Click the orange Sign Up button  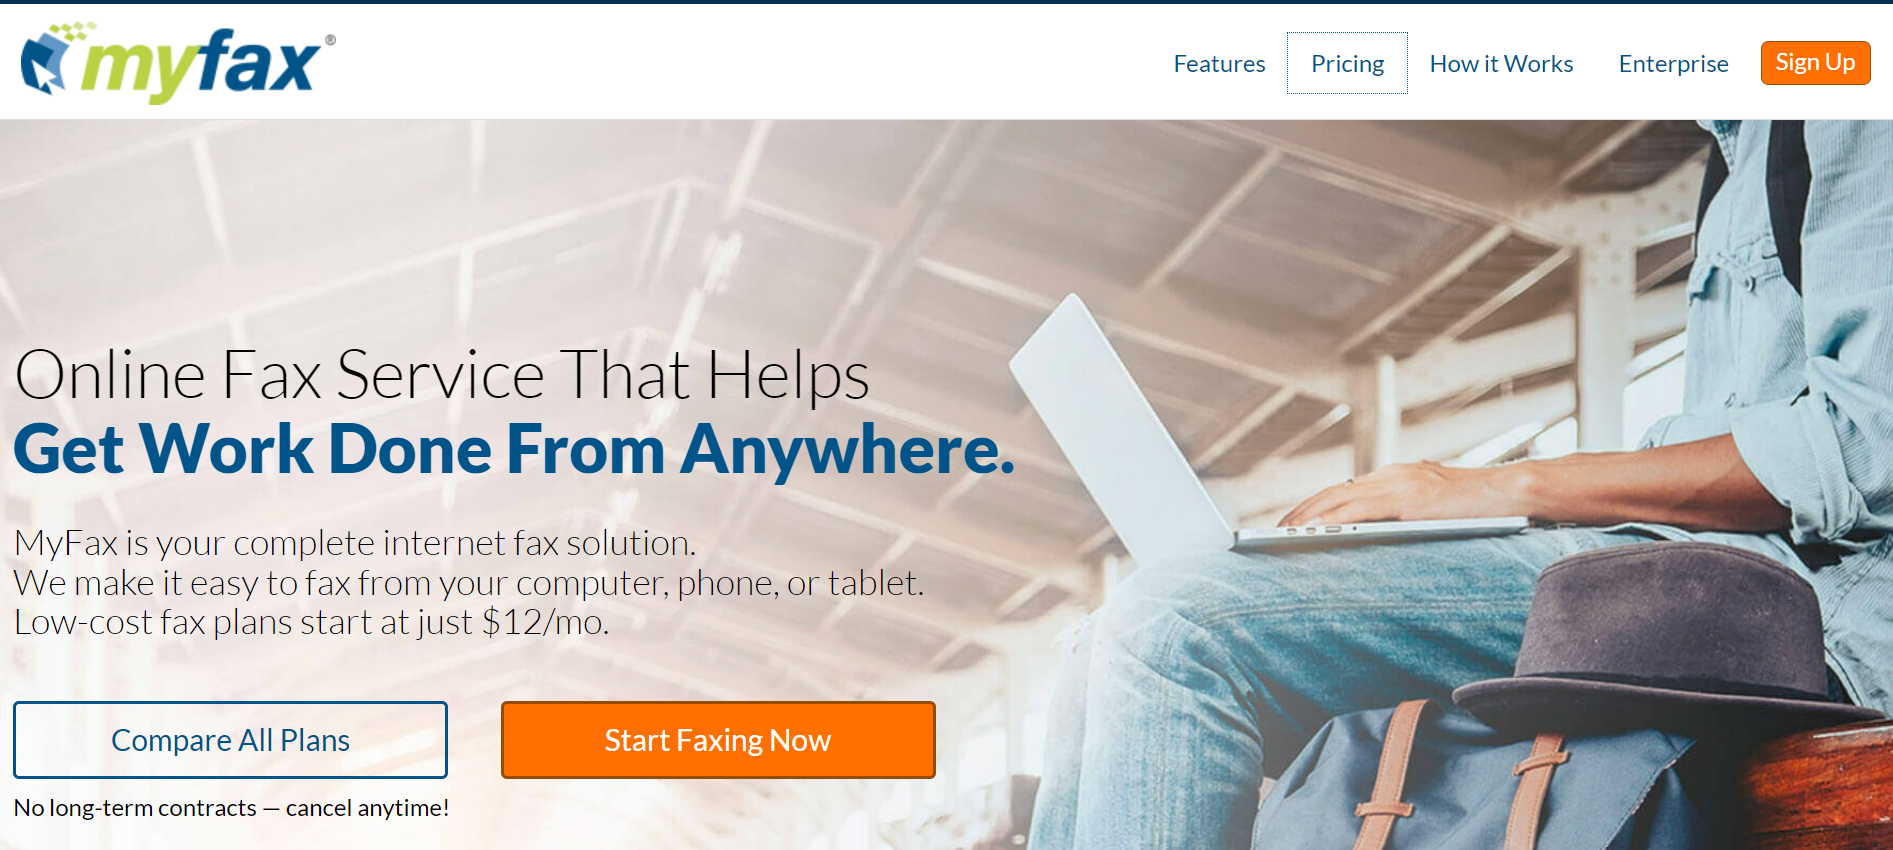tap(1815, 63)
